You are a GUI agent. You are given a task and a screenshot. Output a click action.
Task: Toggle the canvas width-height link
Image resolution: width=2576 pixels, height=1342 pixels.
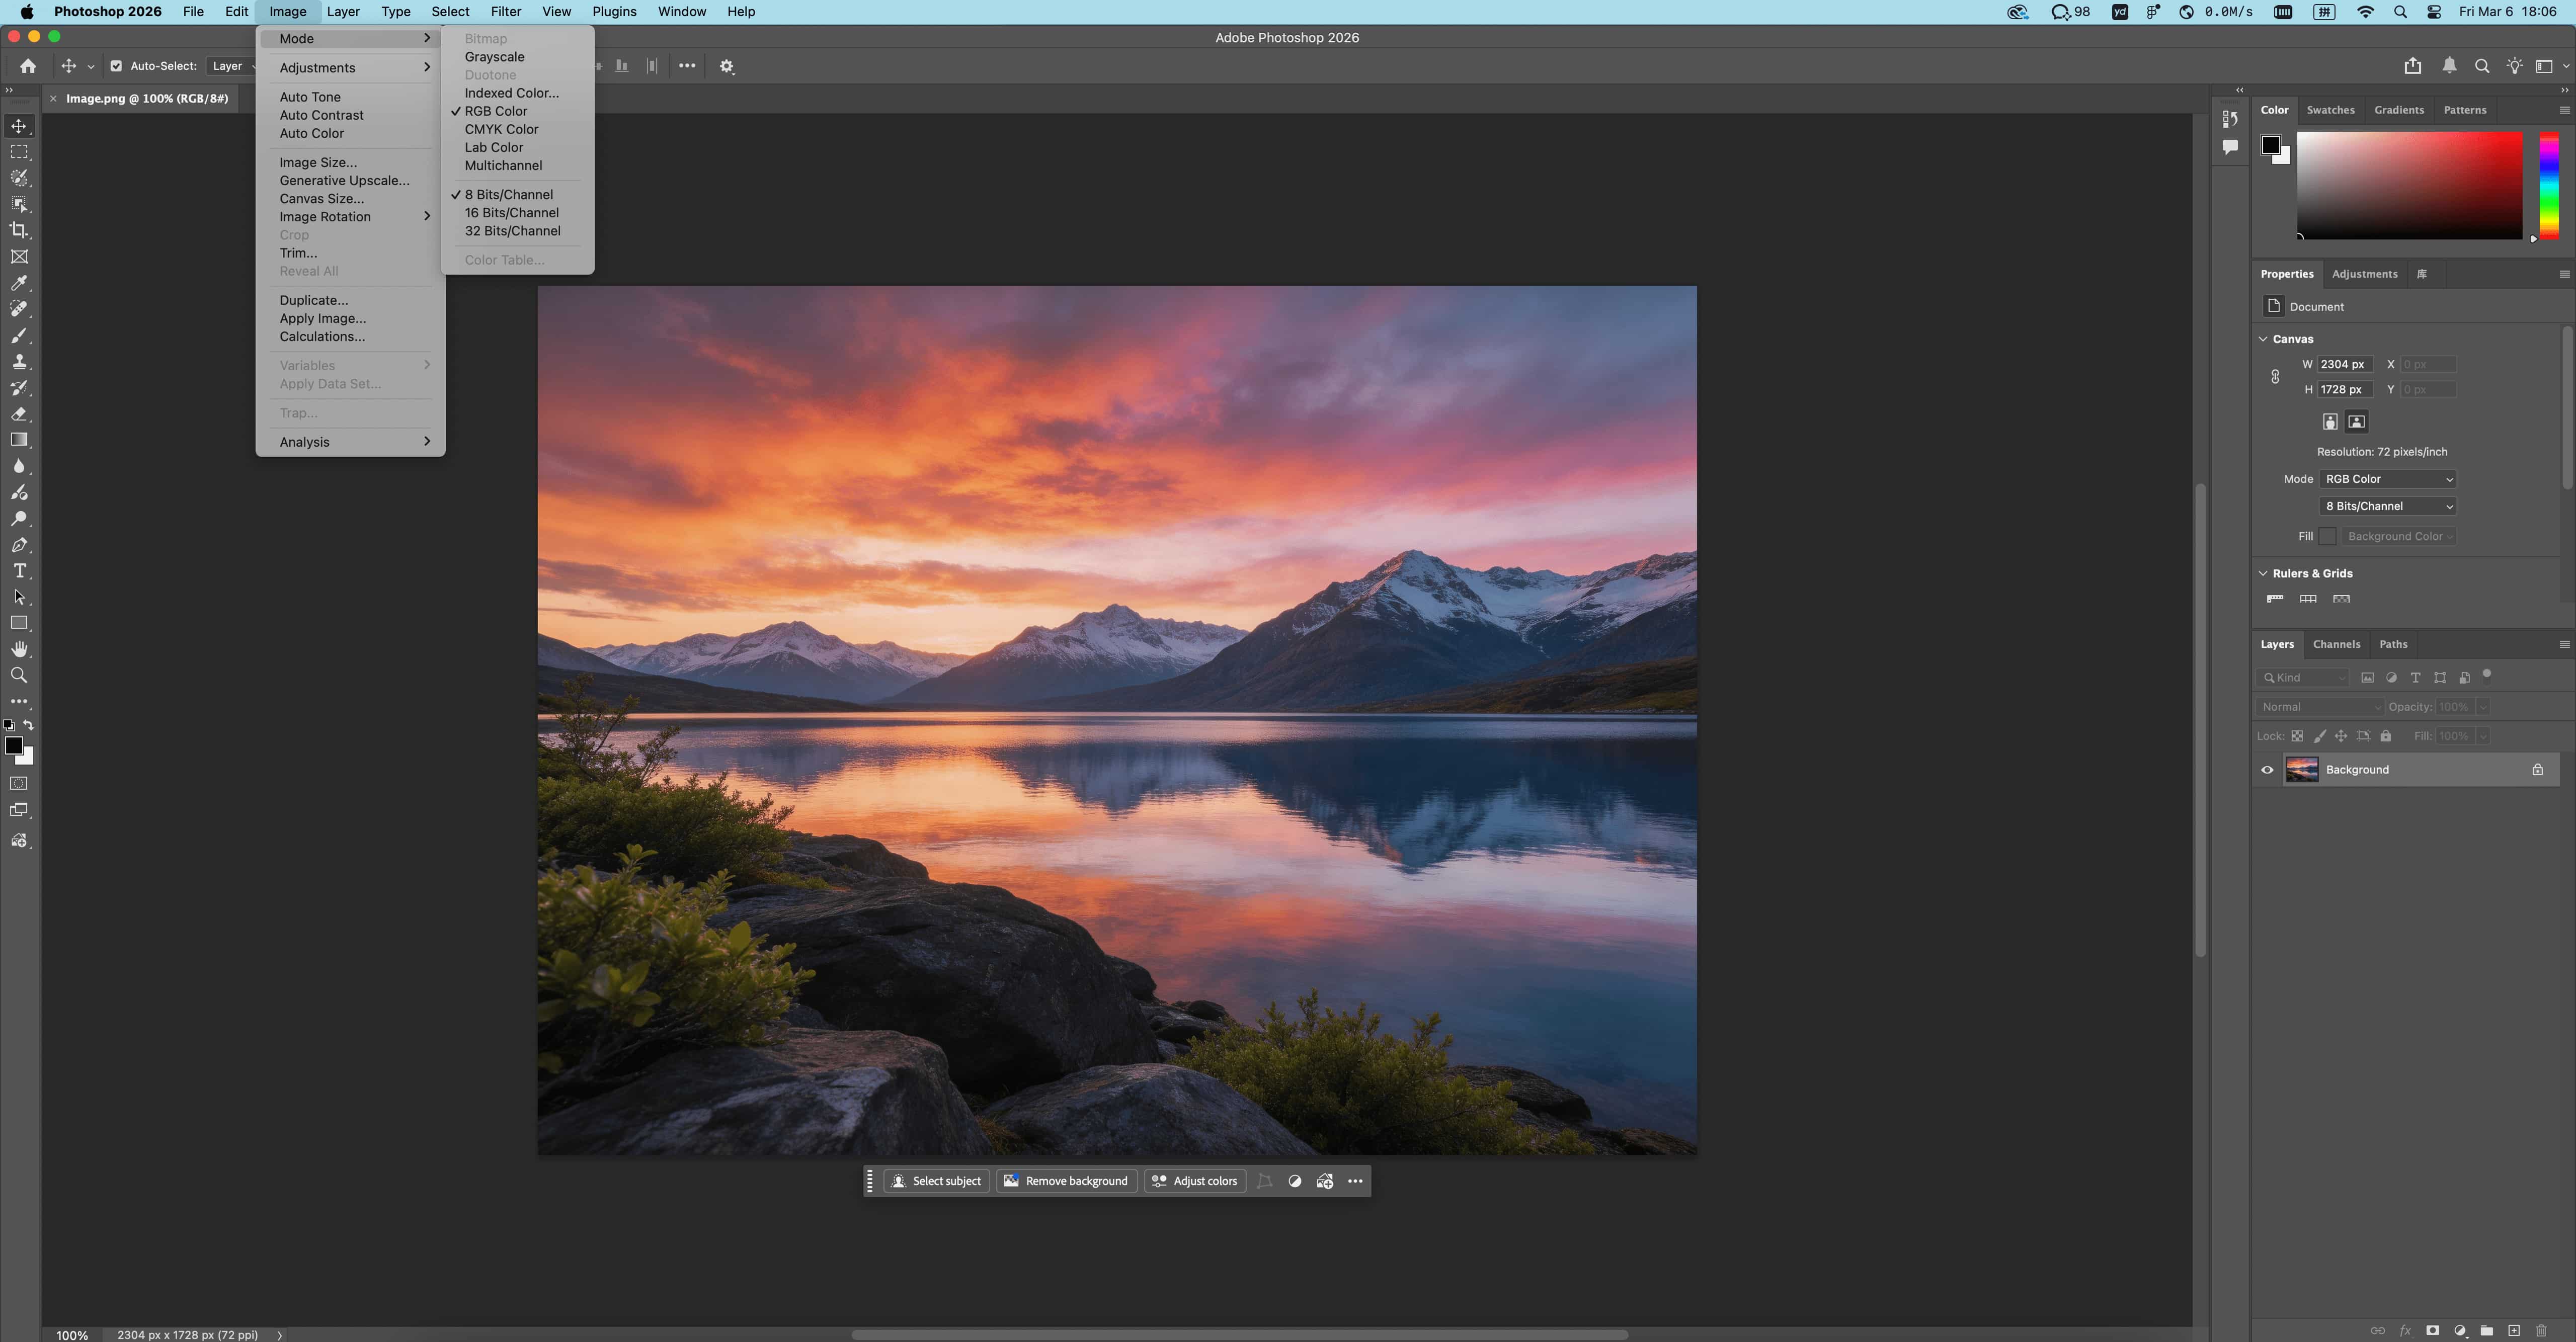[2275, 377]
